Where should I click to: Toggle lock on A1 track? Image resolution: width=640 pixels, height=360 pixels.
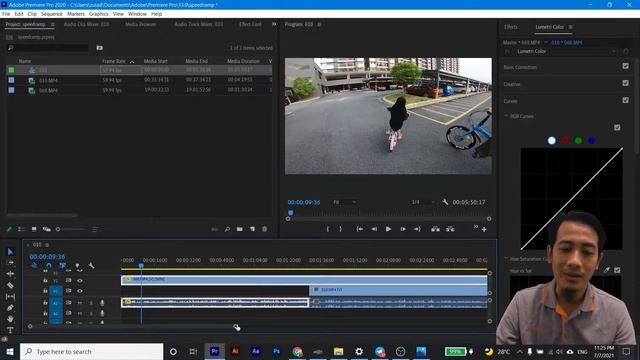(45, 303)
